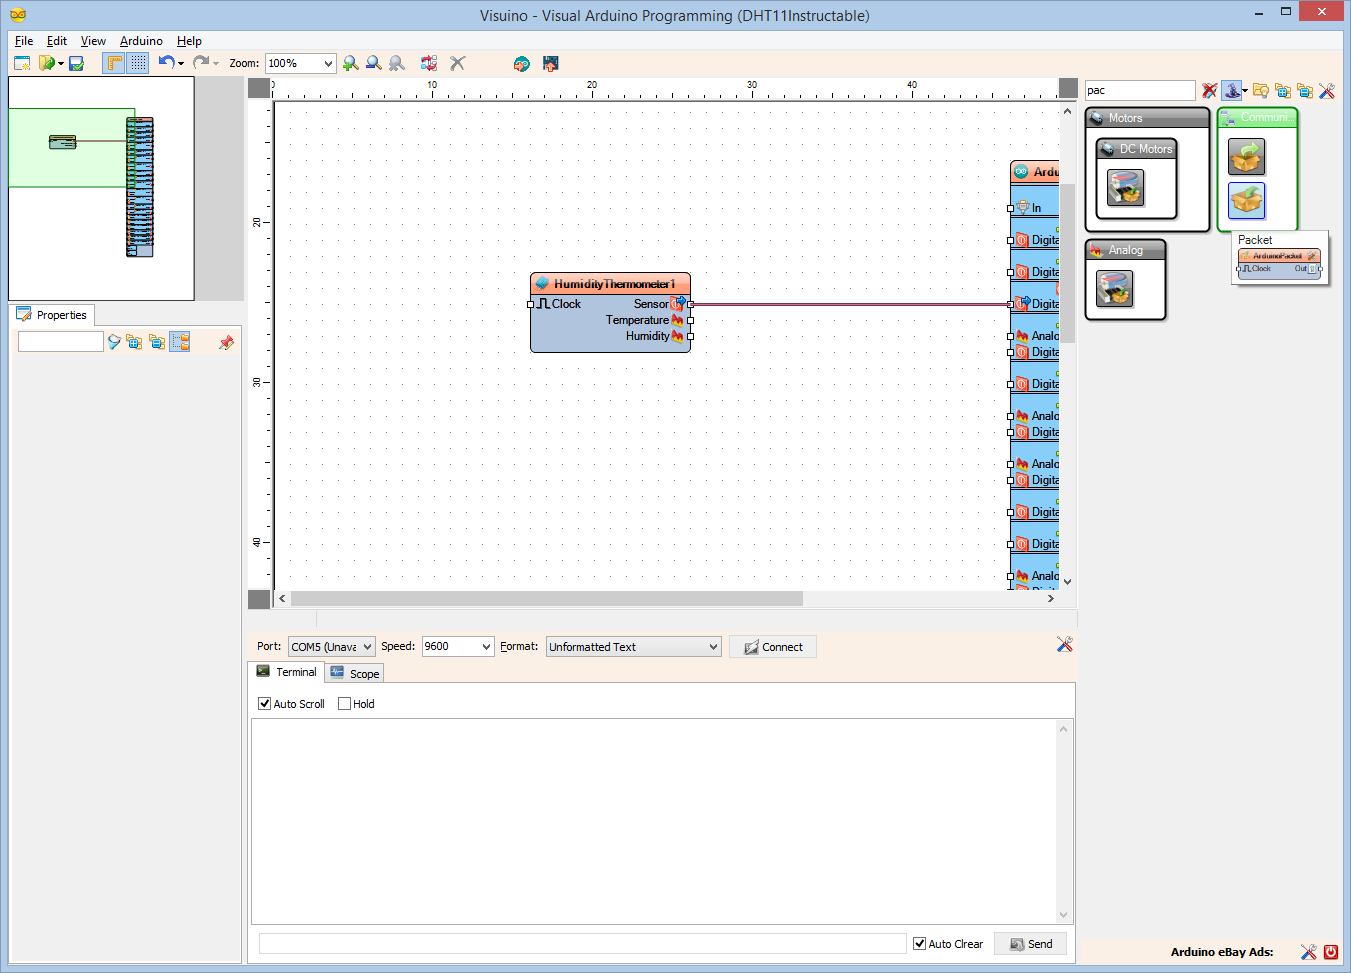
Task: Uncheck Auto Clear next to Send
Action: [x=919, y=943]
